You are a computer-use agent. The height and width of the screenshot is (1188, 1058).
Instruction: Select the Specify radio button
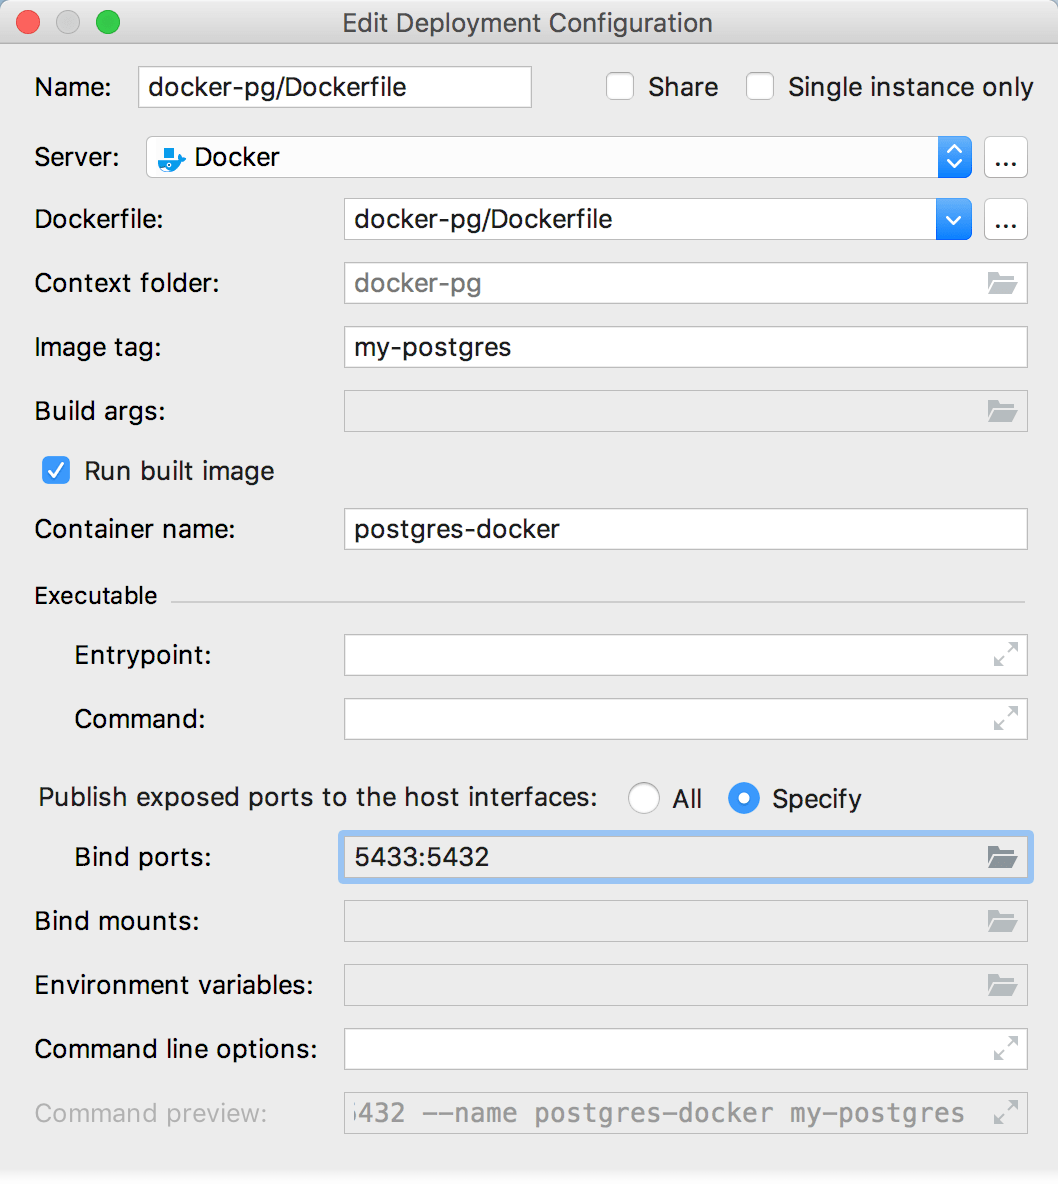pyautogui.click(x=743, y=798)
